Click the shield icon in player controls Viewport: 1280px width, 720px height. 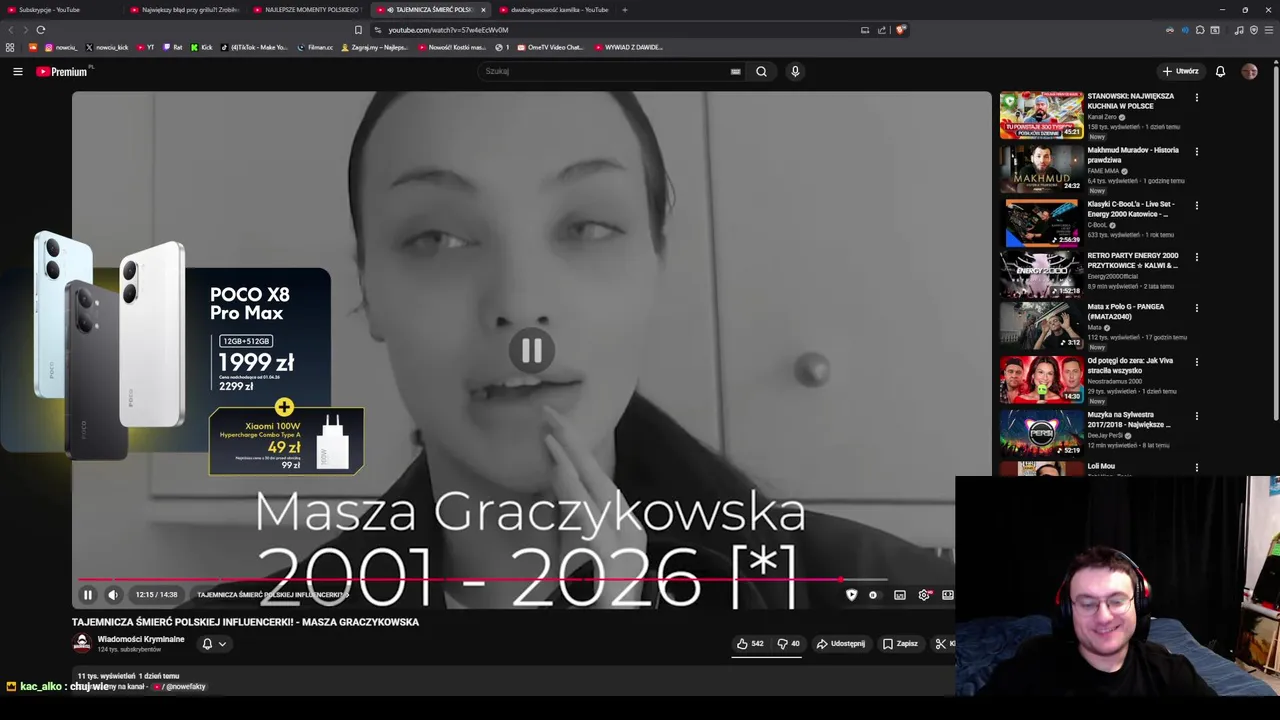tap(851, 595)
